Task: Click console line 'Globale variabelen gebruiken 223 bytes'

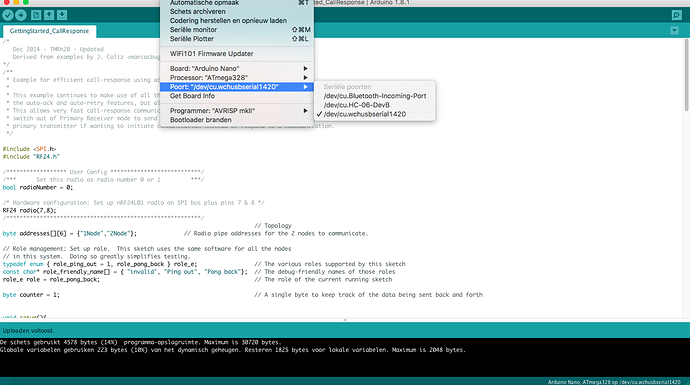Action: [233, 350]
